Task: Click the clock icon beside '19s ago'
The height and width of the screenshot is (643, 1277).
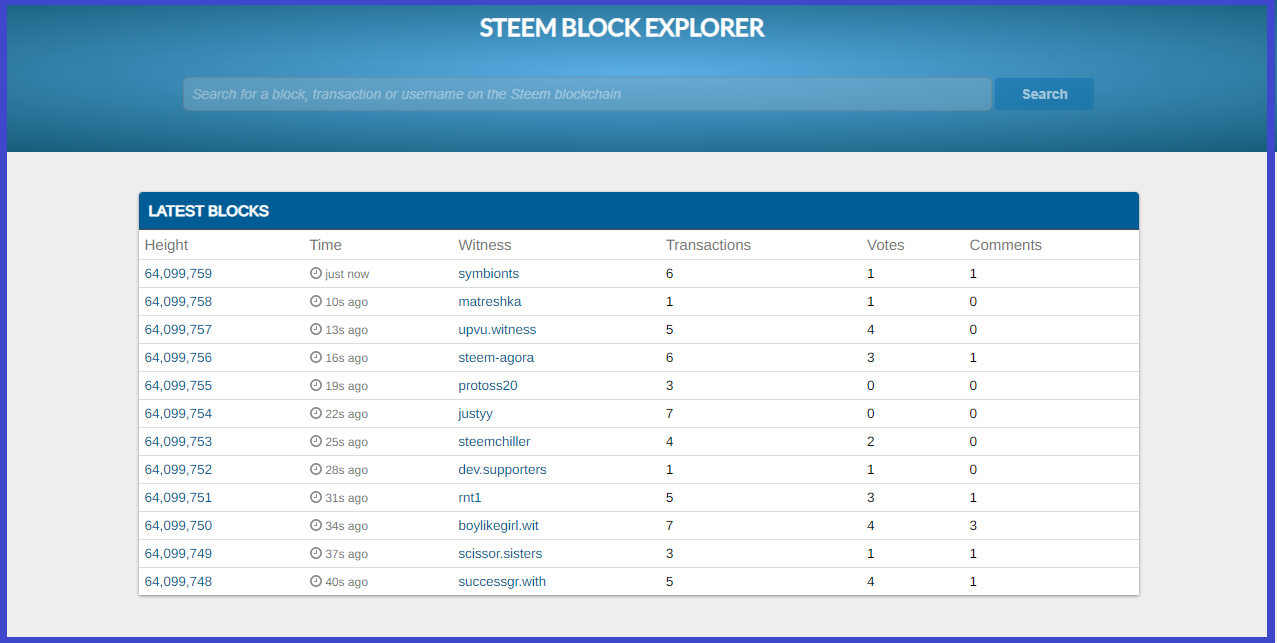Action: point(316,385)
